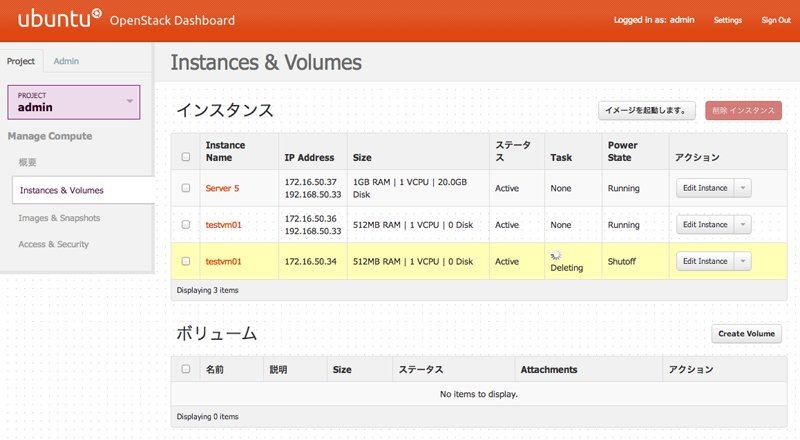The width and height of the screenshot is (800, 440).
Task: Click the No items to display message
Action: click(479, 394)
